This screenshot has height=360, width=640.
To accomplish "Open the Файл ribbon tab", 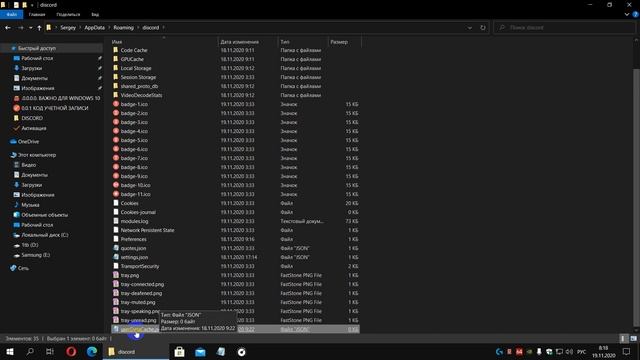I will pyautogui.click(x=11, y=15).
